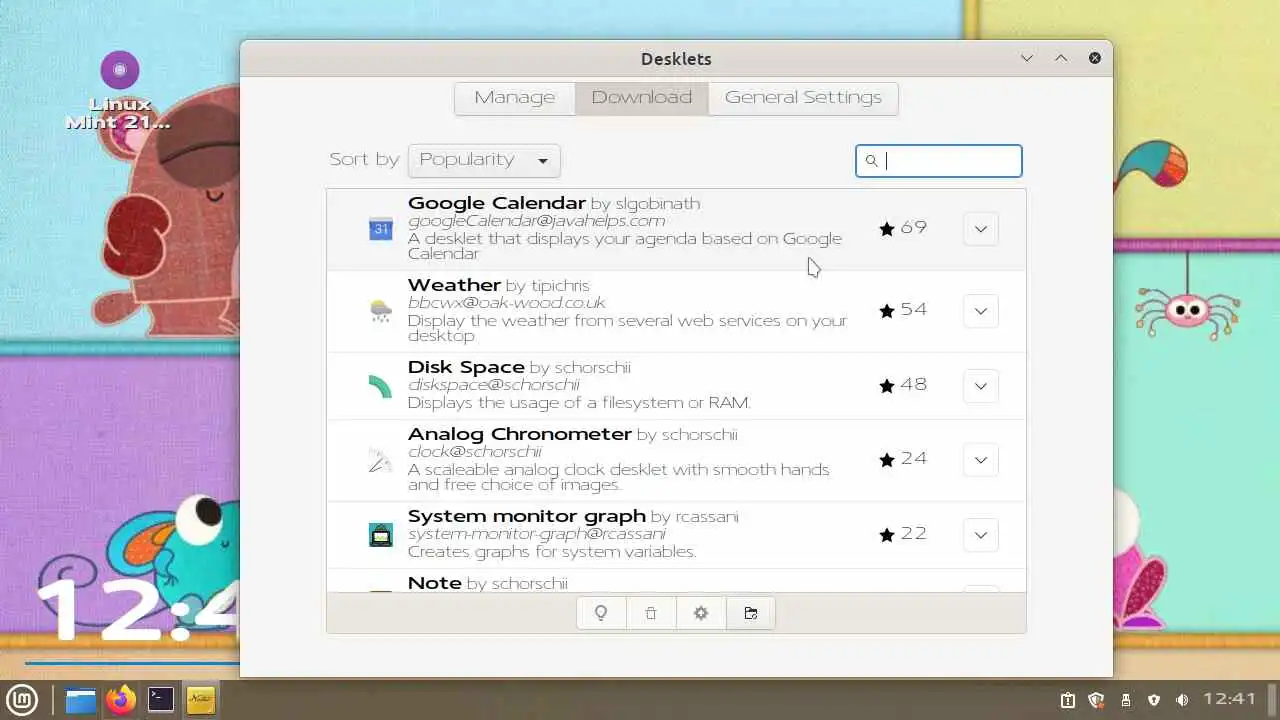1280x720 pixels.
Task: Click the removable drives tray icon
Action: click(1125, 700)
